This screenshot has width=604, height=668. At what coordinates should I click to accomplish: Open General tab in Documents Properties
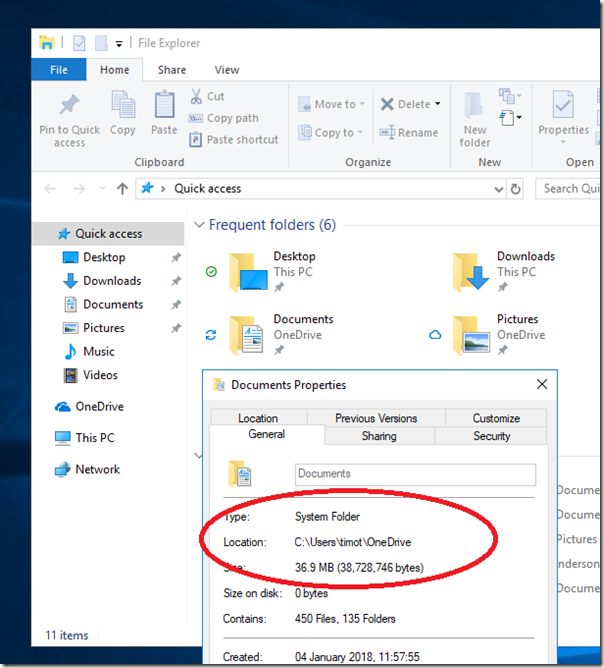(267, 434)
